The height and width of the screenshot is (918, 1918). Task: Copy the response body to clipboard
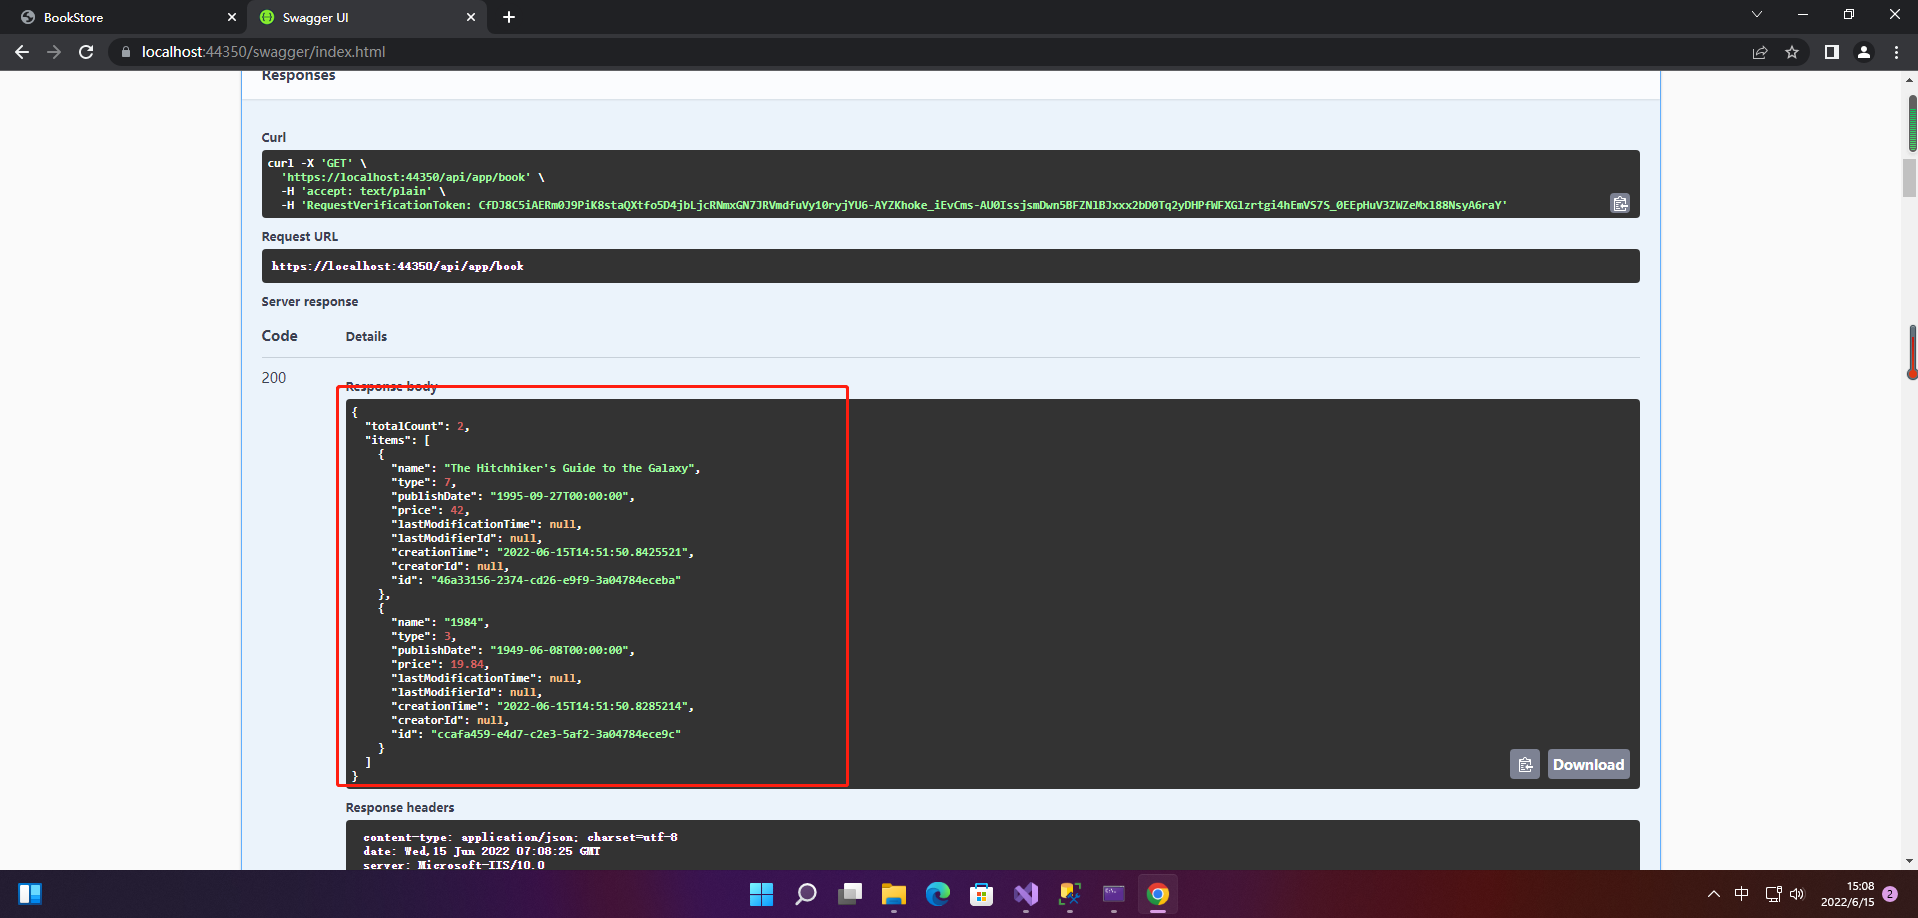1524,764
